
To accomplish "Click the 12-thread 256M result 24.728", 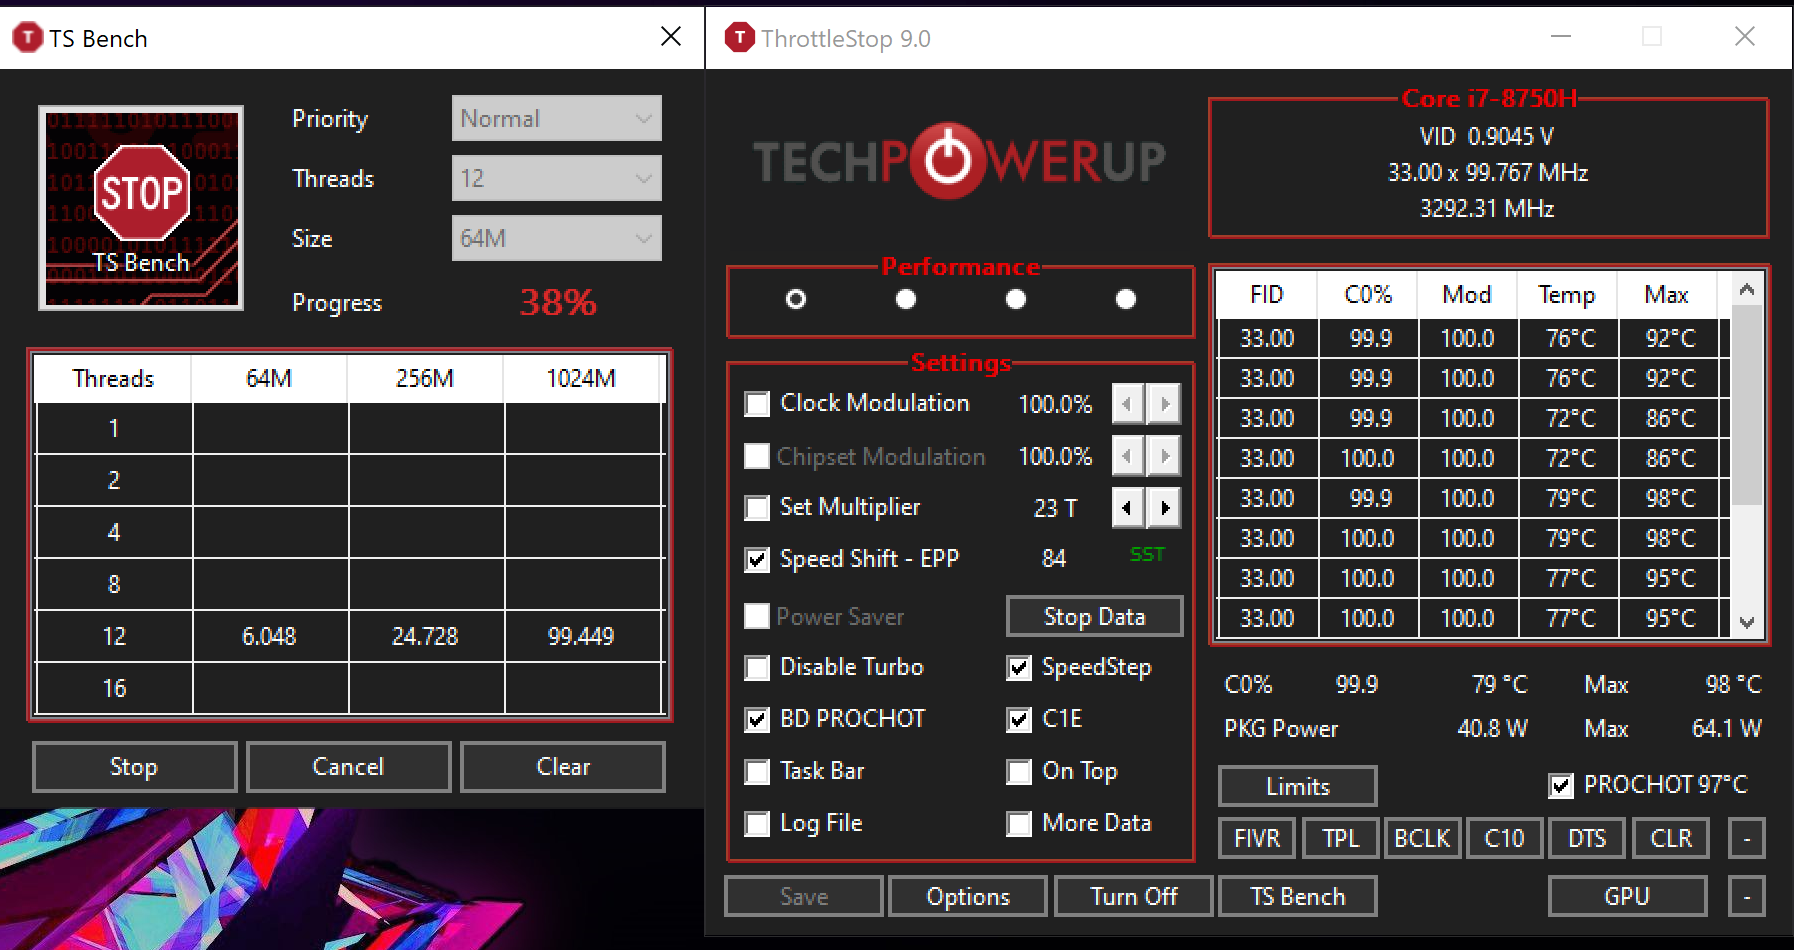I will click(425, 636).
